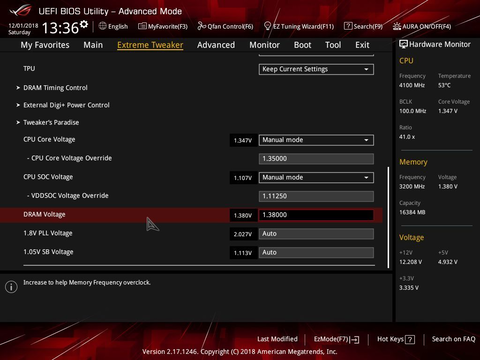
Task: Expand DRAM Timing Control submenu
Action: point(55,88)
